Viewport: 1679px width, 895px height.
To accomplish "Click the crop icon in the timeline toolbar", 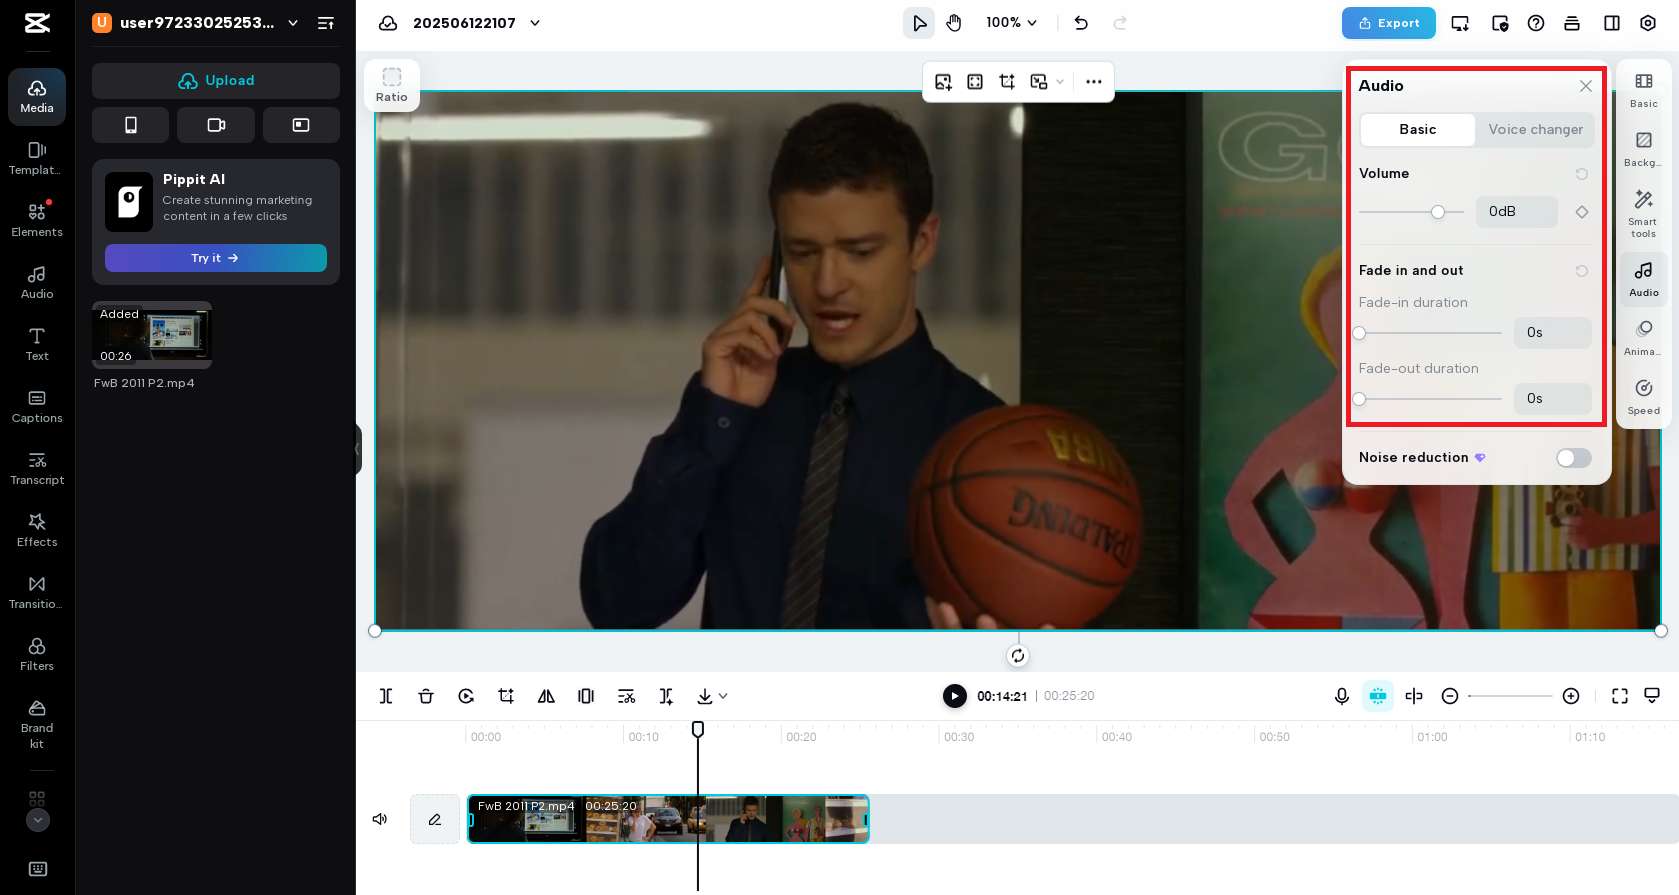I will coord(506,696).
